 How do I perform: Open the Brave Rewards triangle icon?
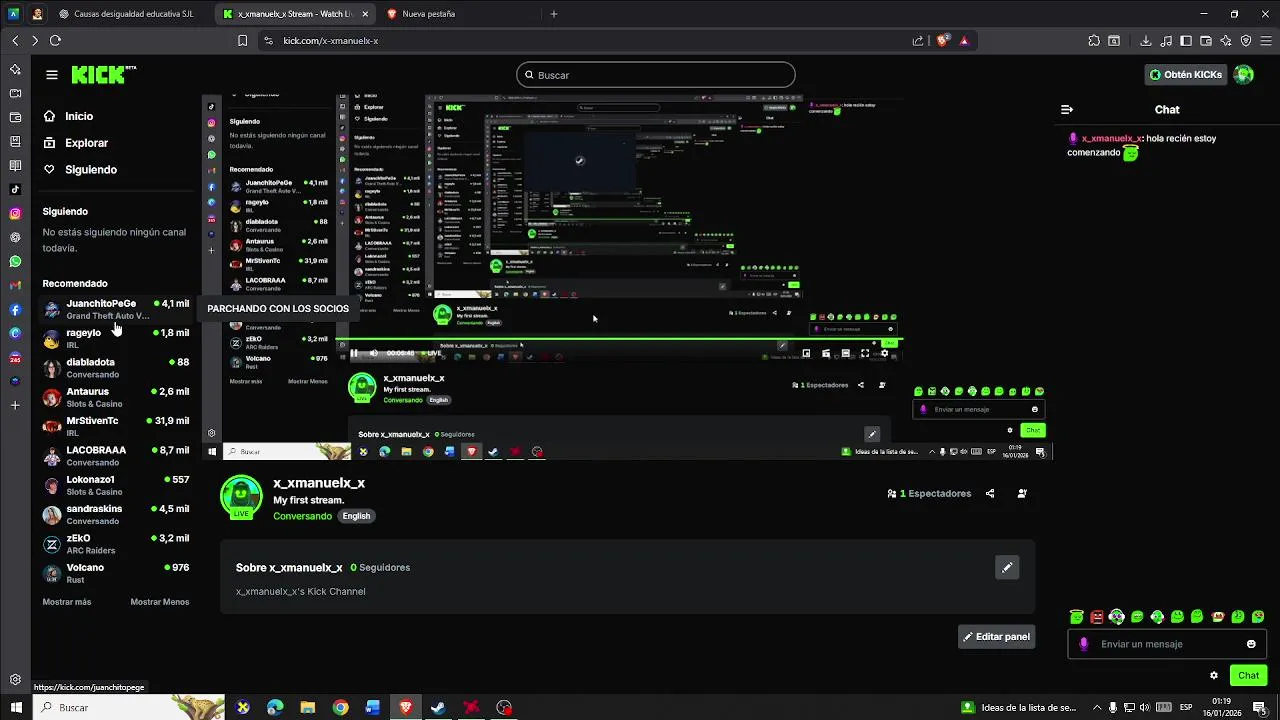coord(964,41)
